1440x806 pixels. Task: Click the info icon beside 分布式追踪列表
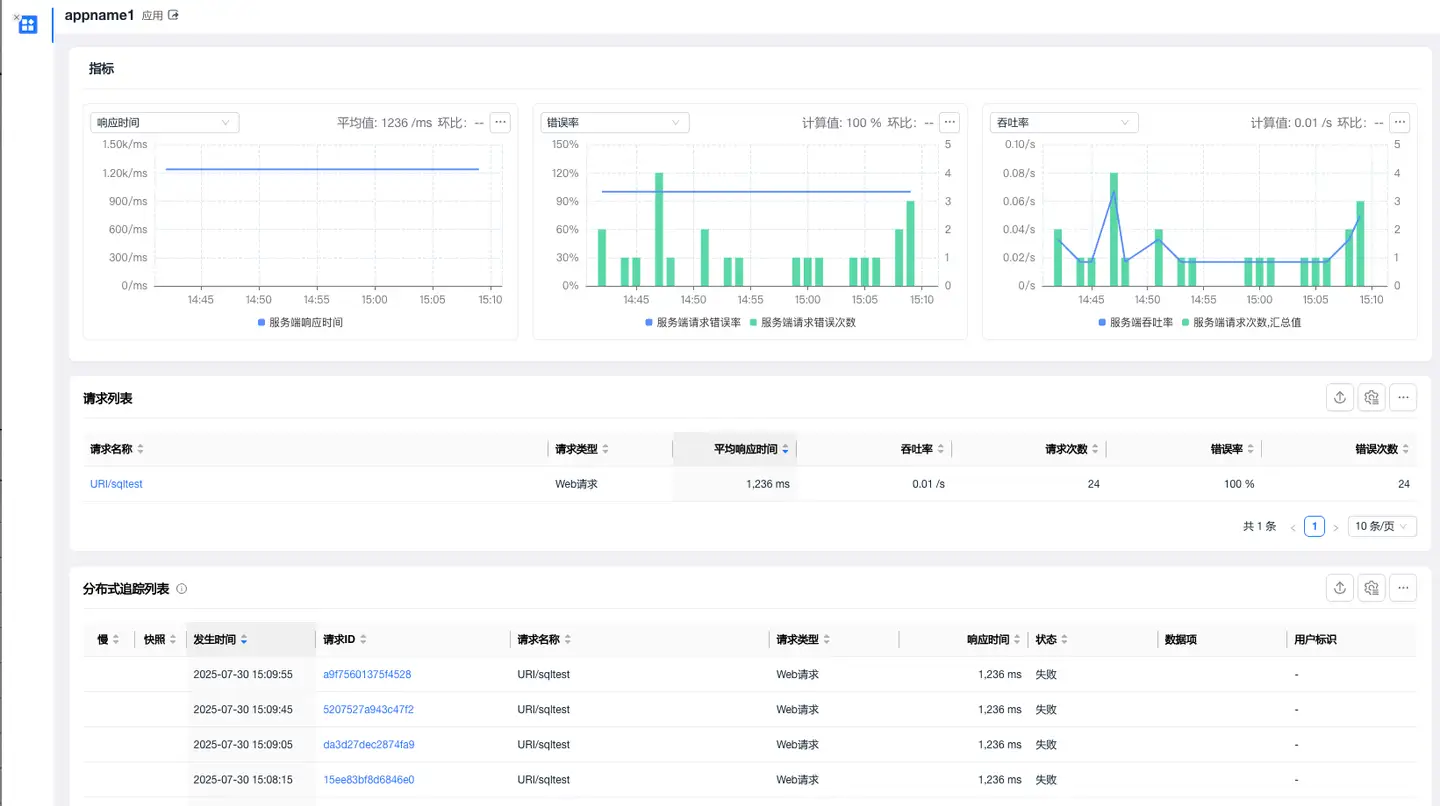tap(181, 588)
